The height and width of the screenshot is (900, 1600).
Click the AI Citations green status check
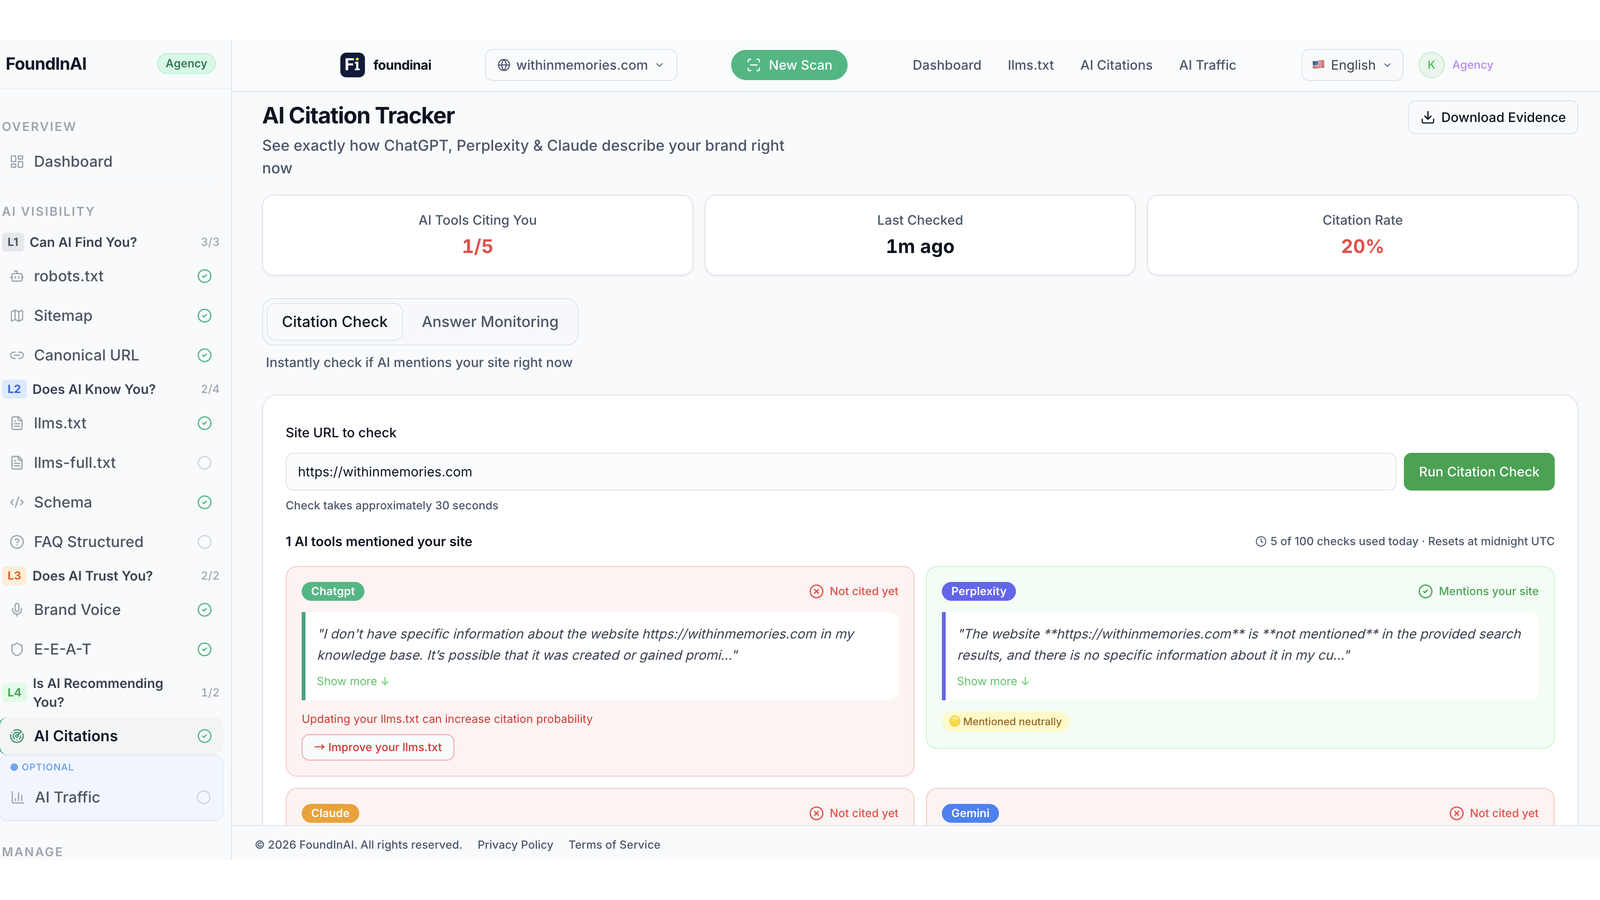[204, 736]
